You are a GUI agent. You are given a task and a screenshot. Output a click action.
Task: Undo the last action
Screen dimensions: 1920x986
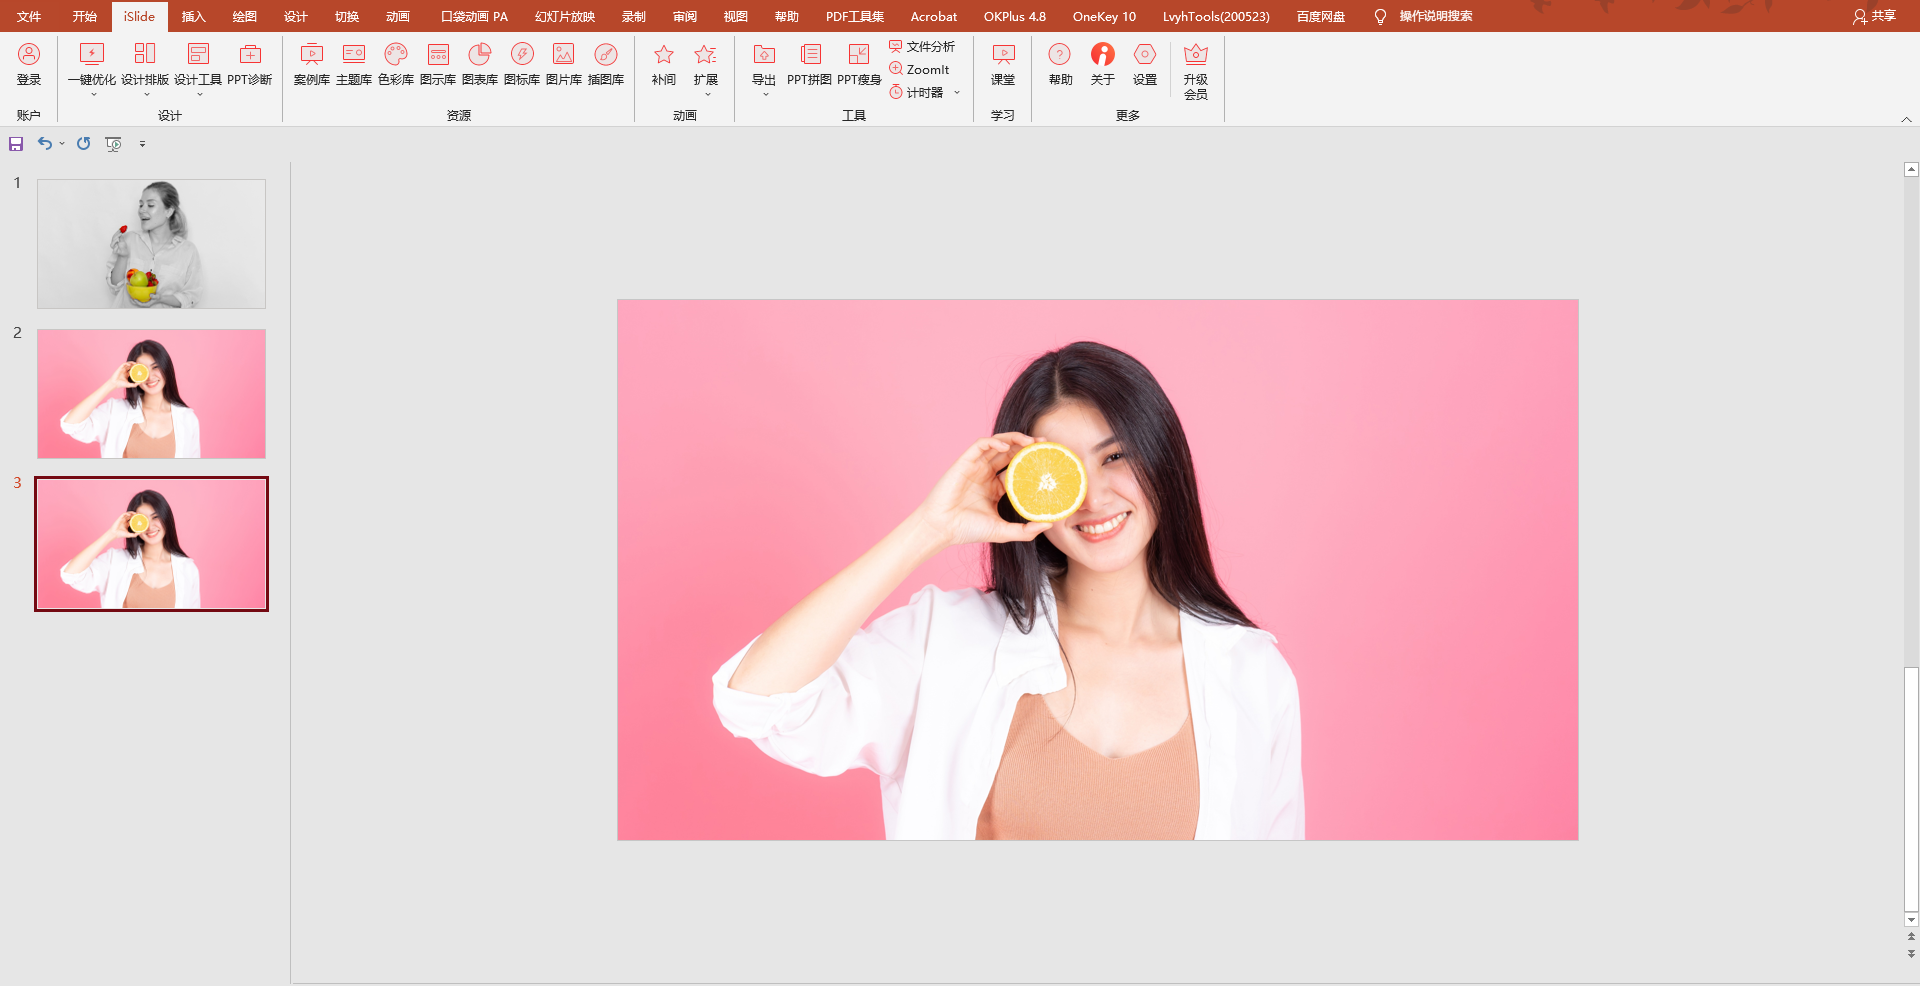(45, 144)
